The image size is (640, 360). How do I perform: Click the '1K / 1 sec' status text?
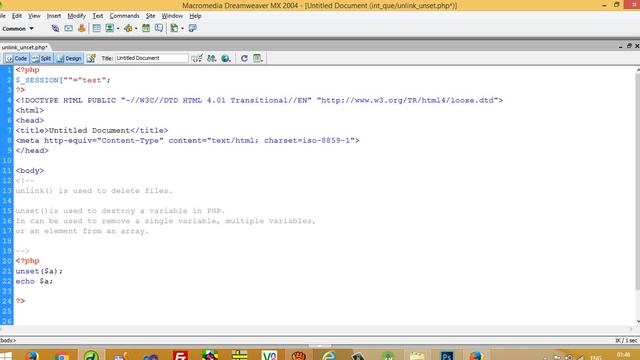point(626,340)
